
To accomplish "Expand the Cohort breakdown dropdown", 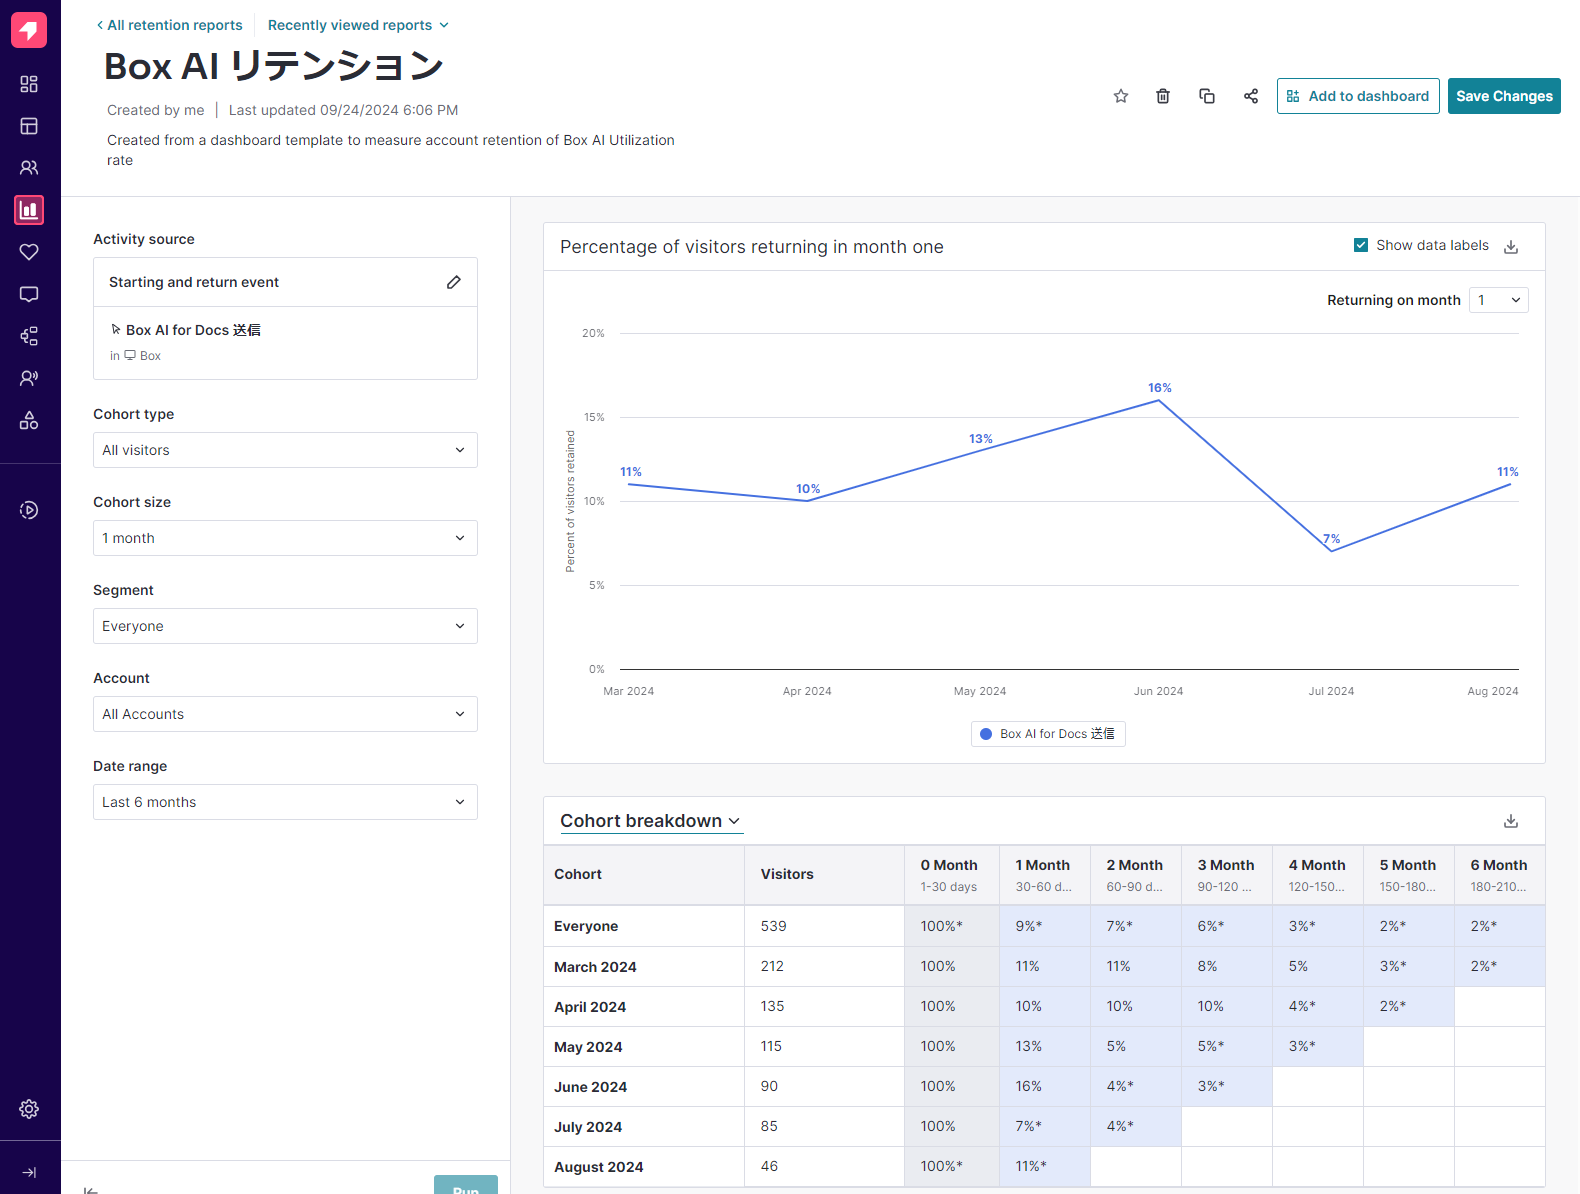I will (650, 821).
